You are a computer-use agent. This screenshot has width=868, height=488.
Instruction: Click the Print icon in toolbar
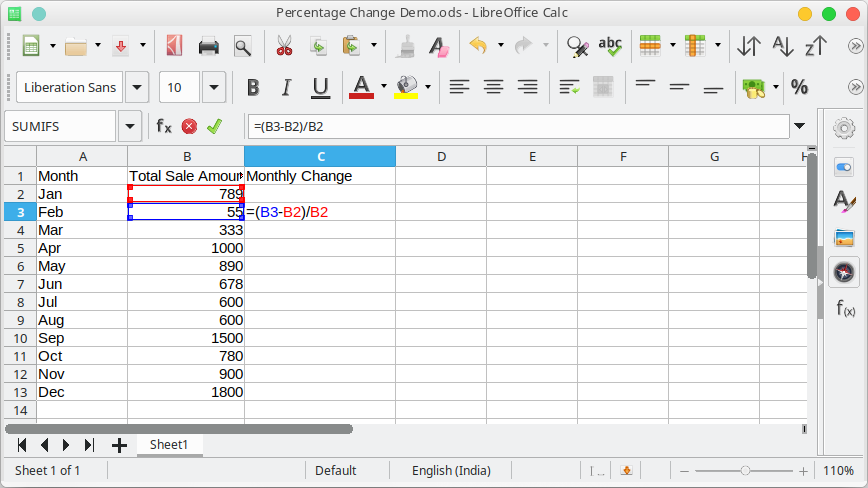(208, 46)
